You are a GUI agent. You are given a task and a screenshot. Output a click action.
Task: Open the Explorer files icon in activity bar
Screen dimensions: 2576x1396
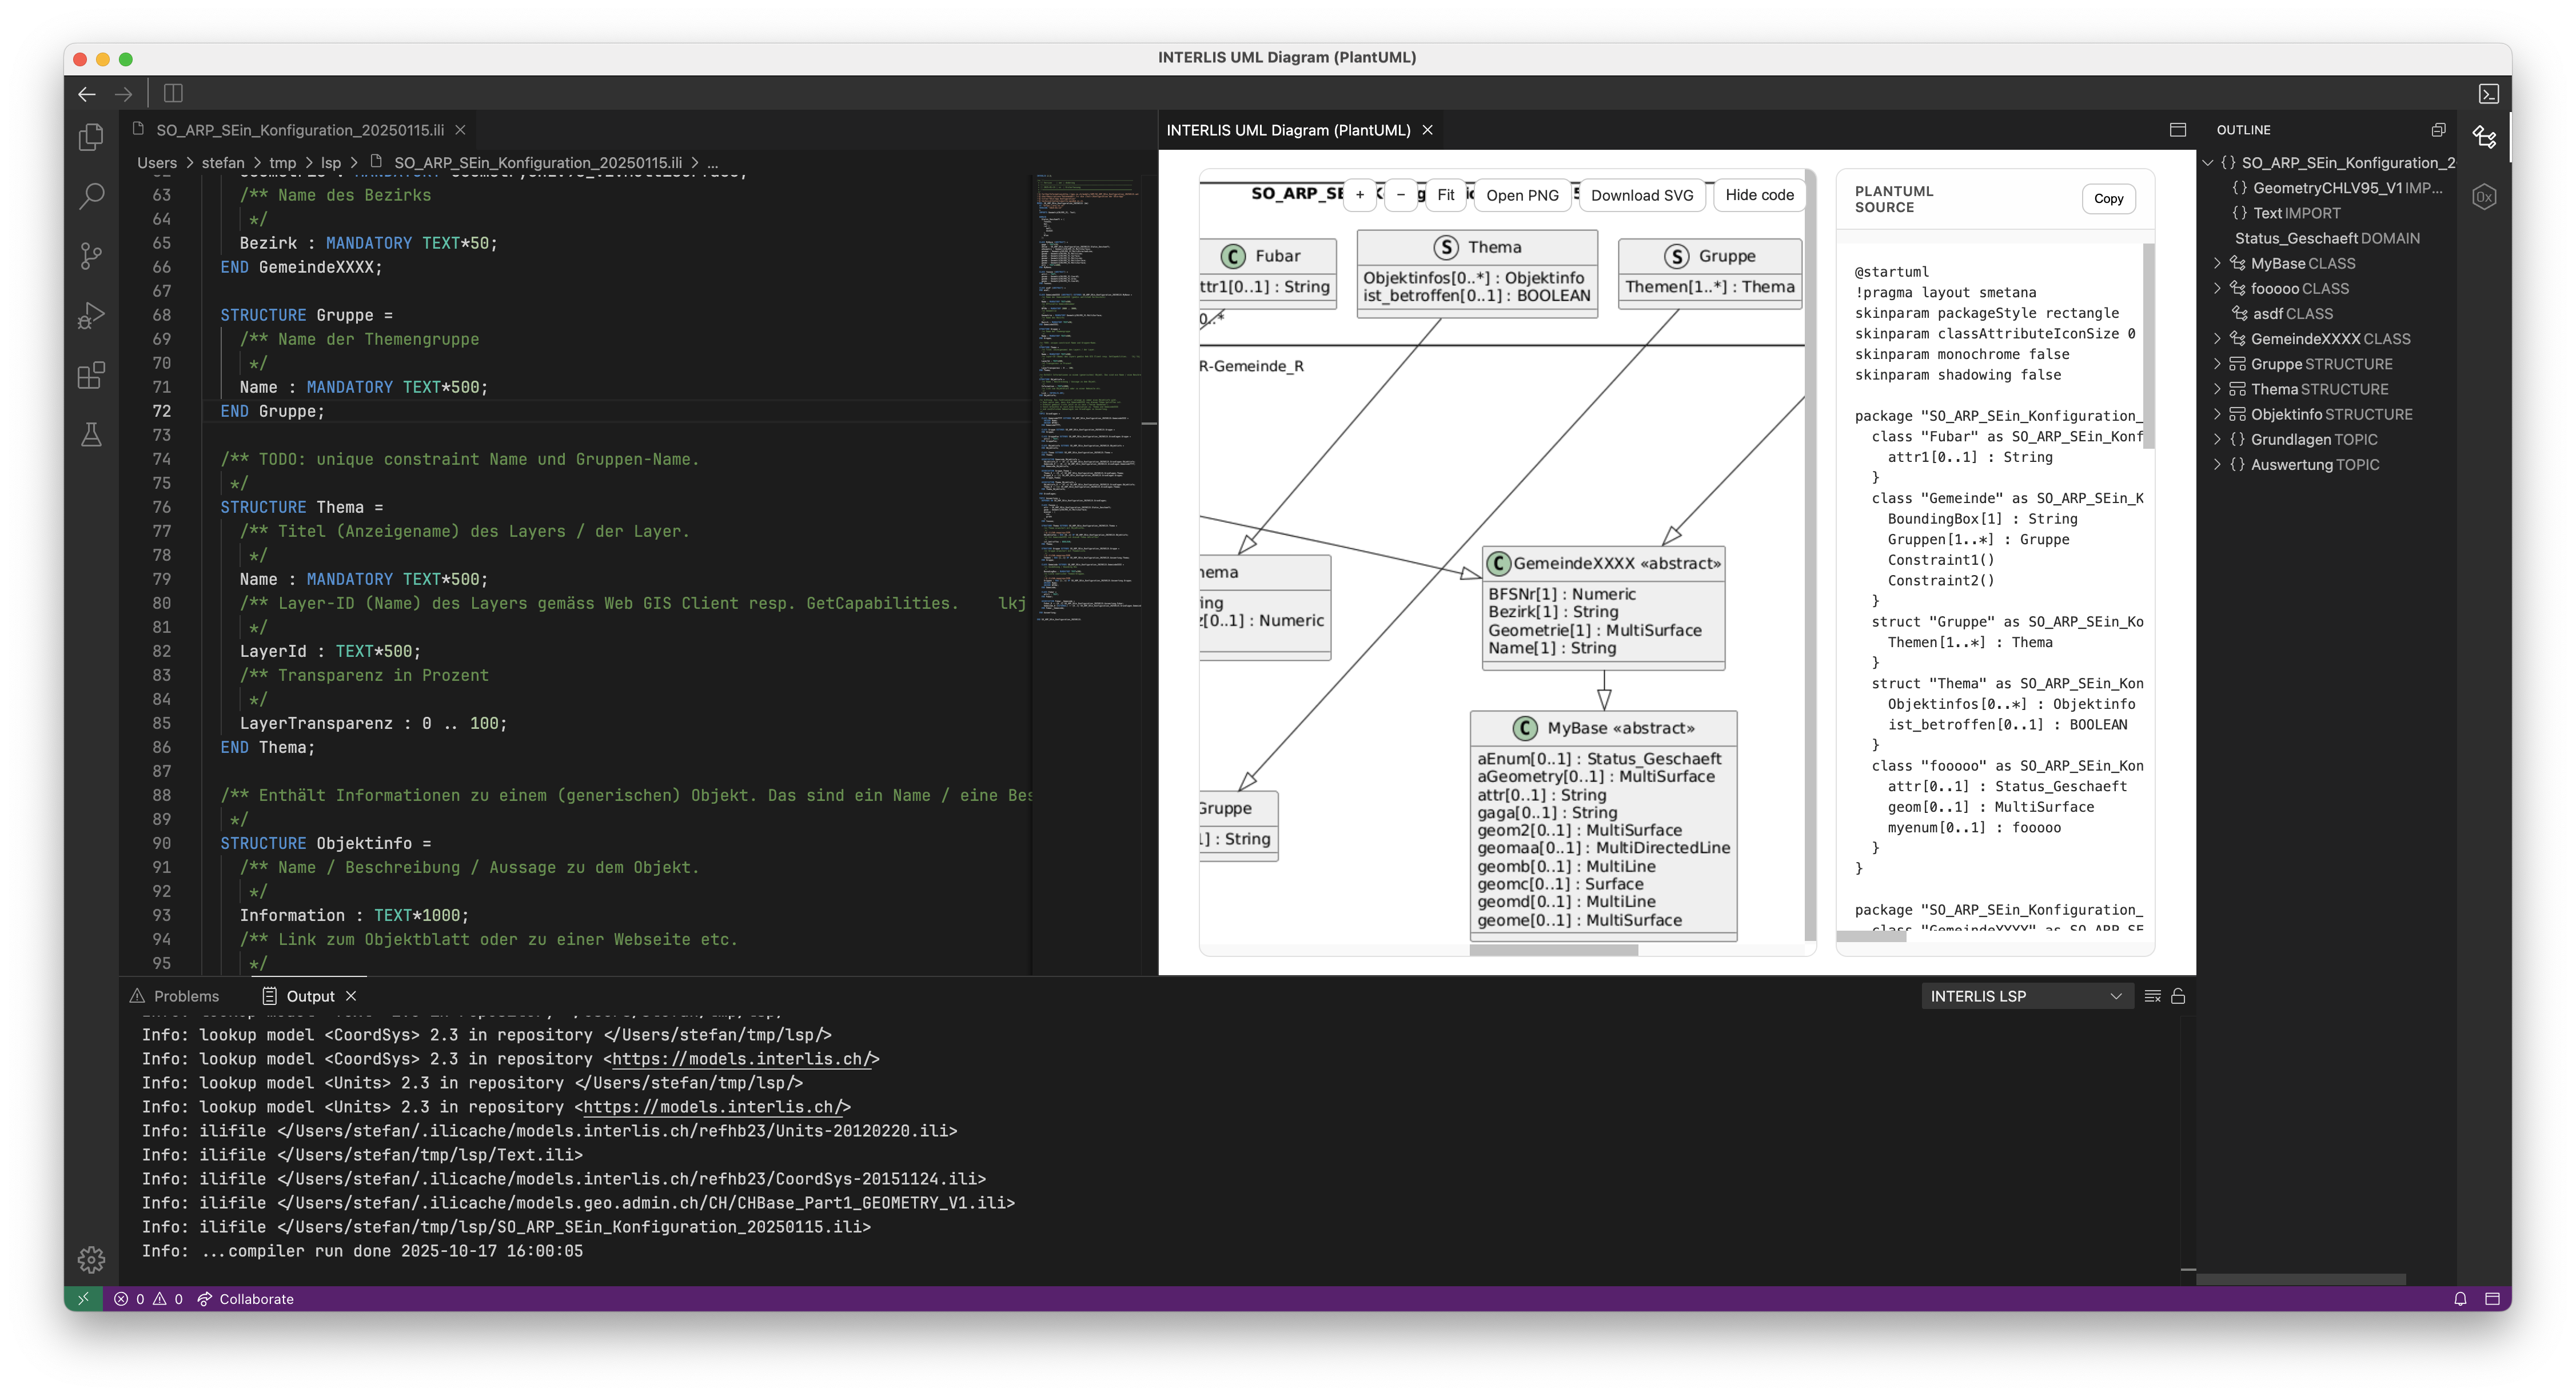click(x=91, y=137)
